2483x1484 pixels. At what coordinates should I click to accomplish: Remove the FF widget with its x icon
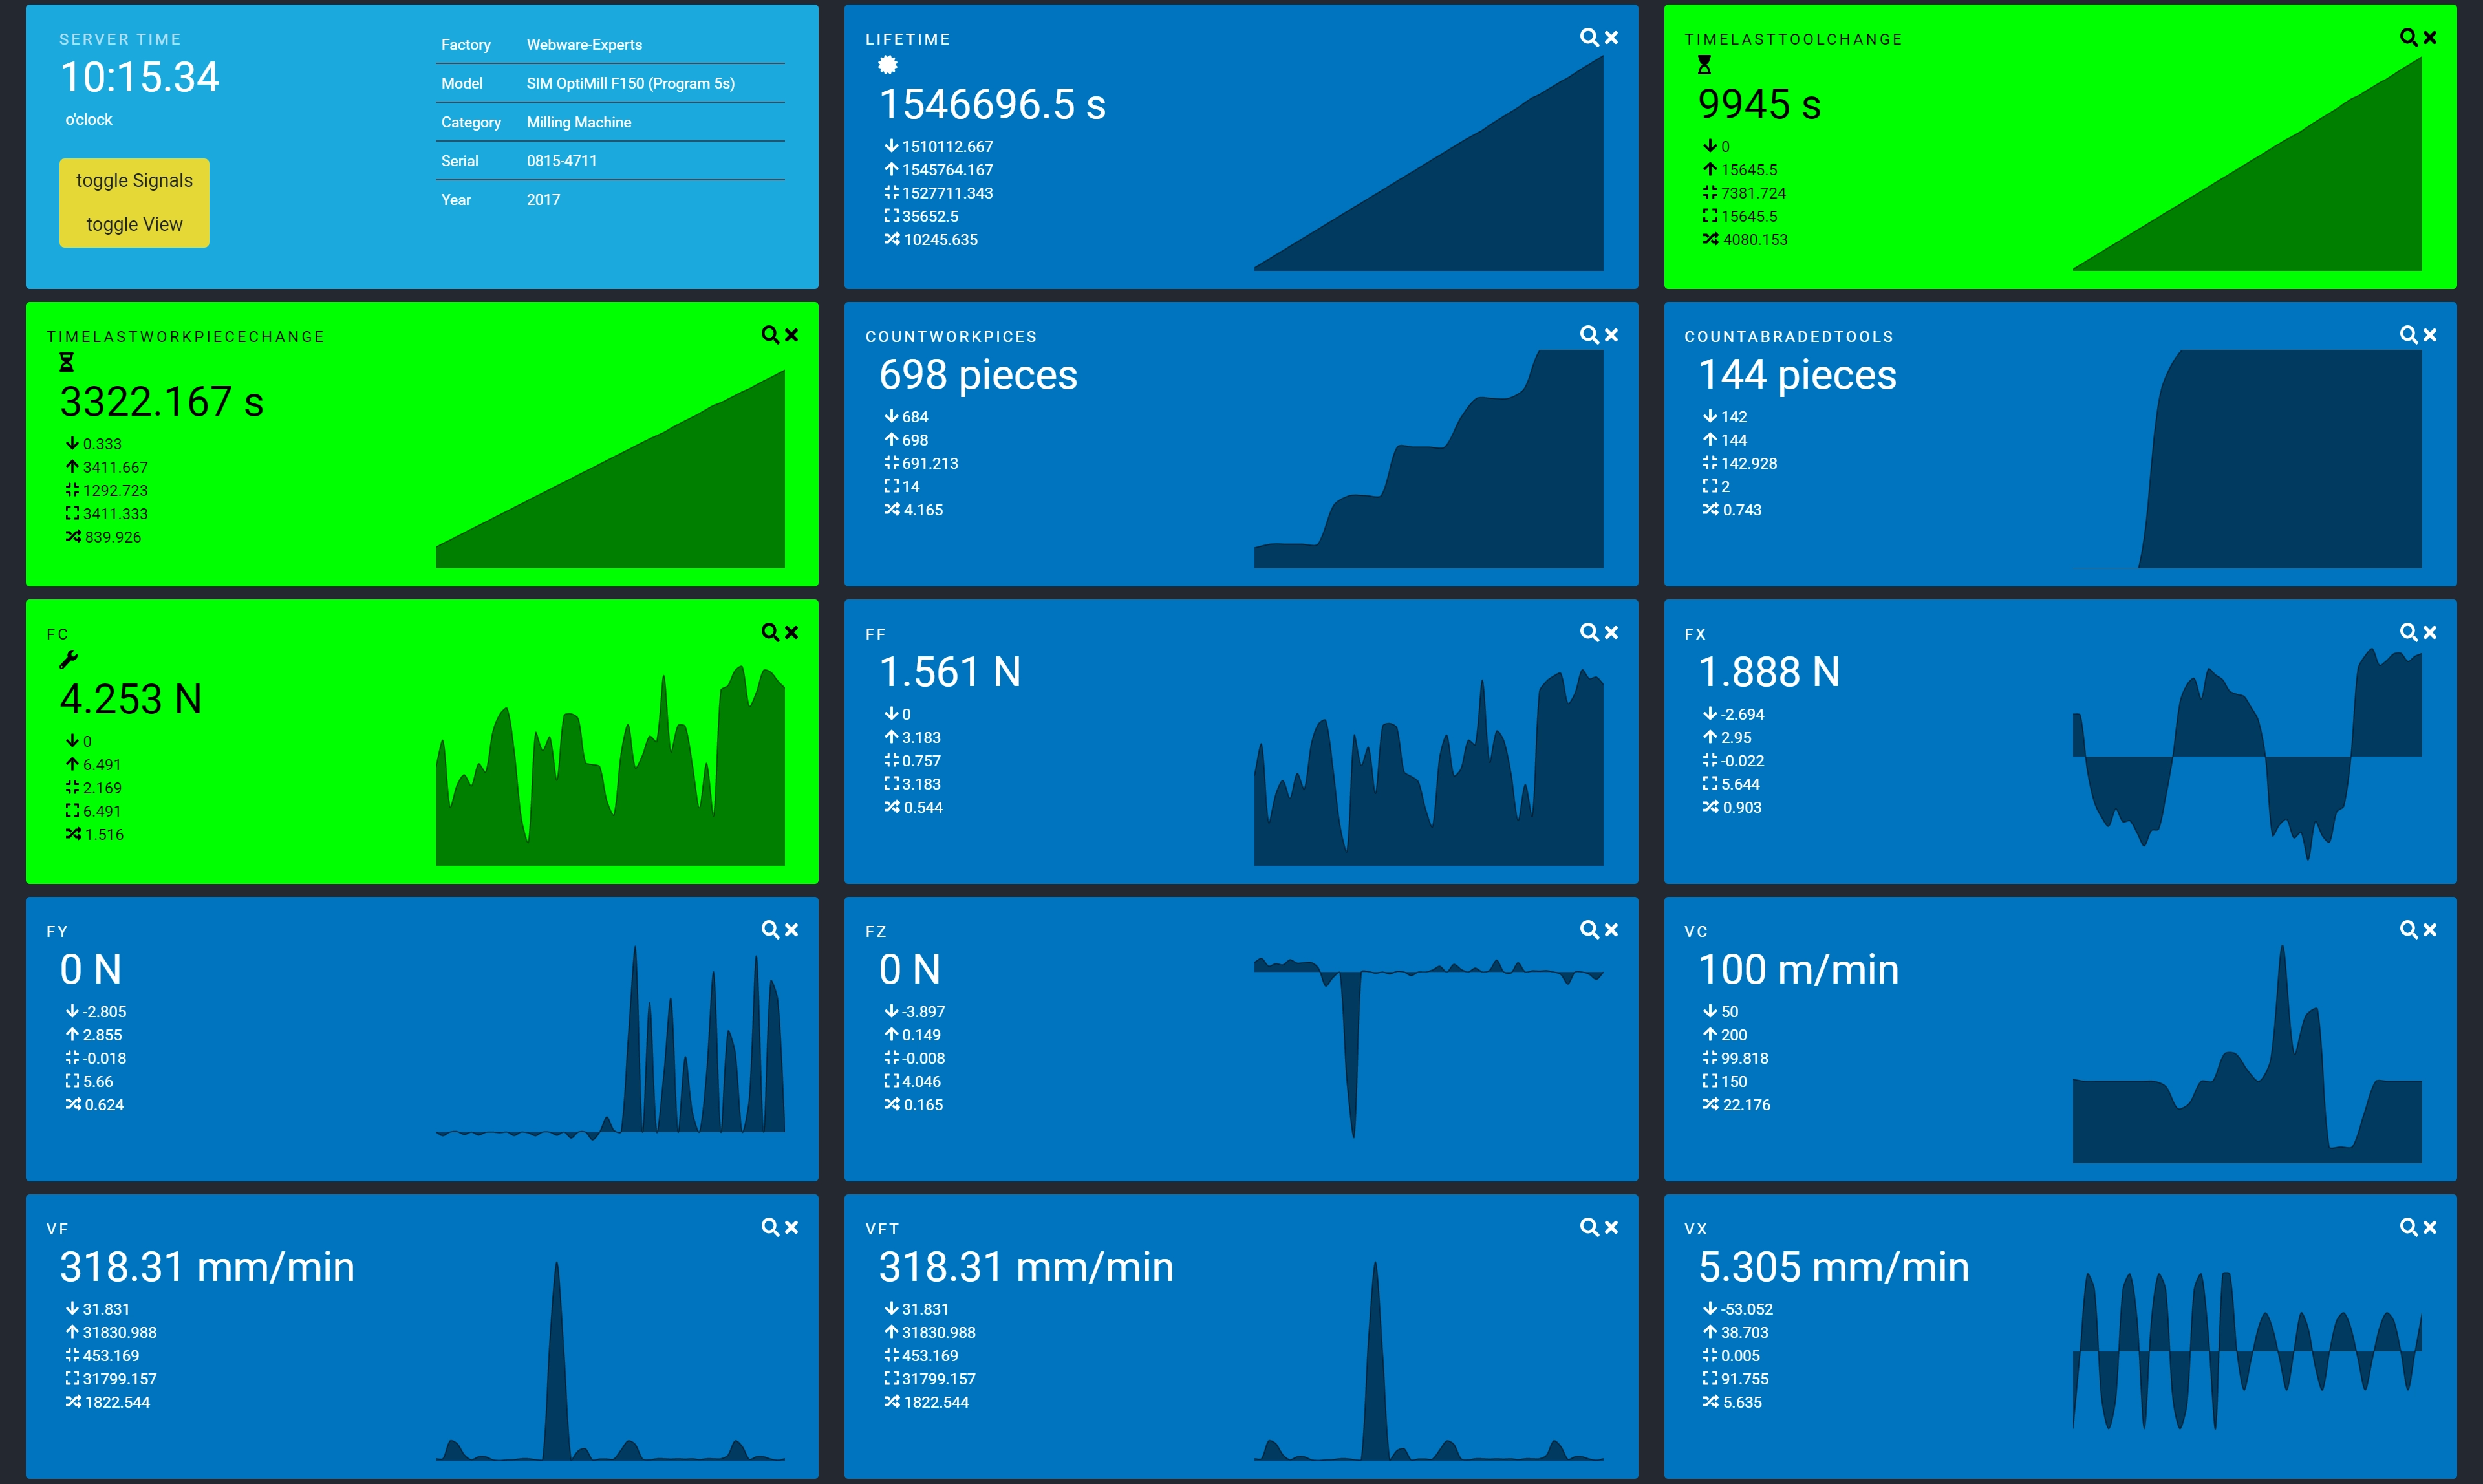click(x=1611, y=631)
